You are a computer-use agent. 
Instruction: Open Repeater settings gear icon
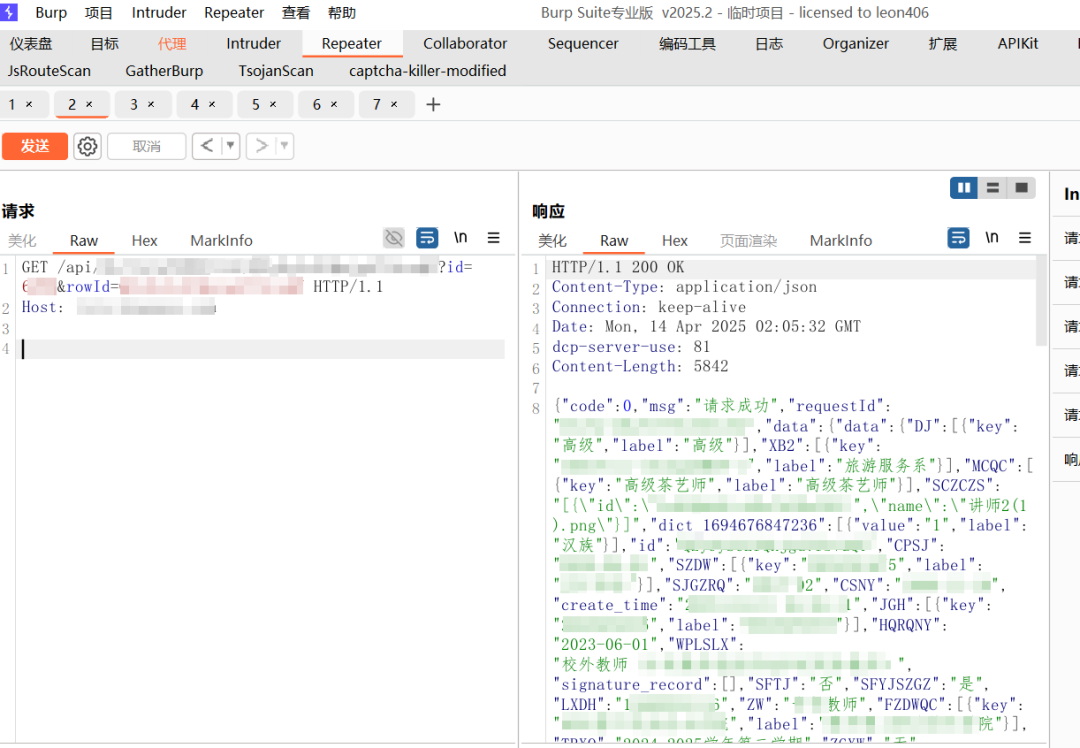coord(87,146)
